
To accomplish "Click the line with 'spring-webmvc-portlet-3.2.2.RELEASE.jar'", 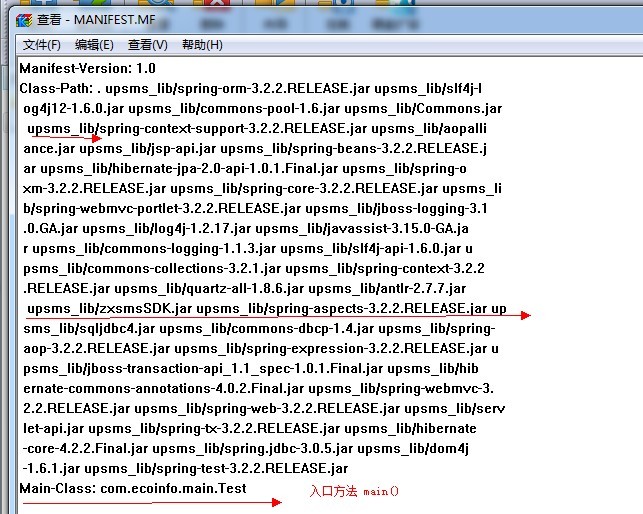I will (255, 209).
